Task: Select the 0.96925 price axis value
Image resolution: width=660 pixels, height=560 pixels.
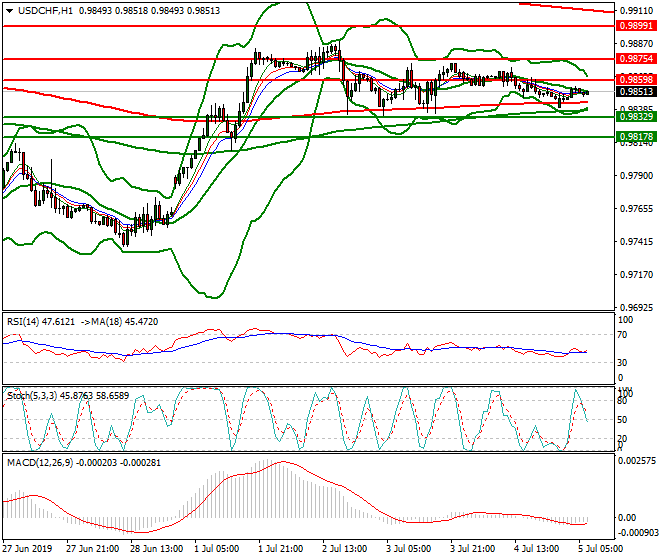Action: click(636, 308)
